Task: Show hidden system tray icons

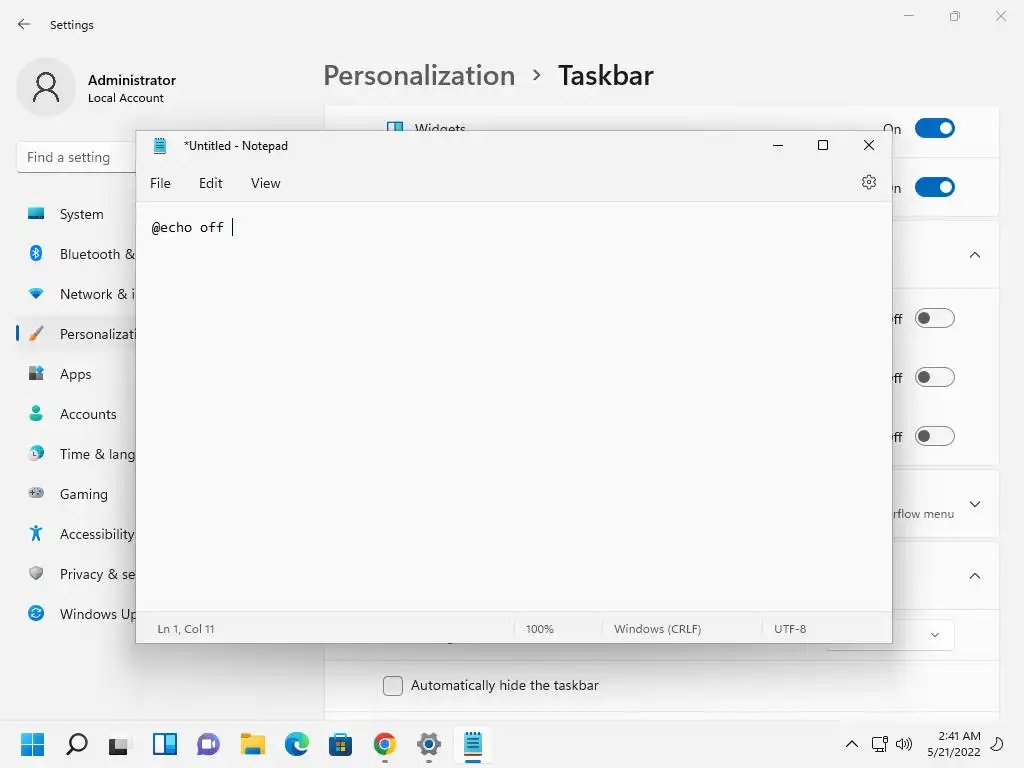Action: pyautogui.click(x=852, y=744)
